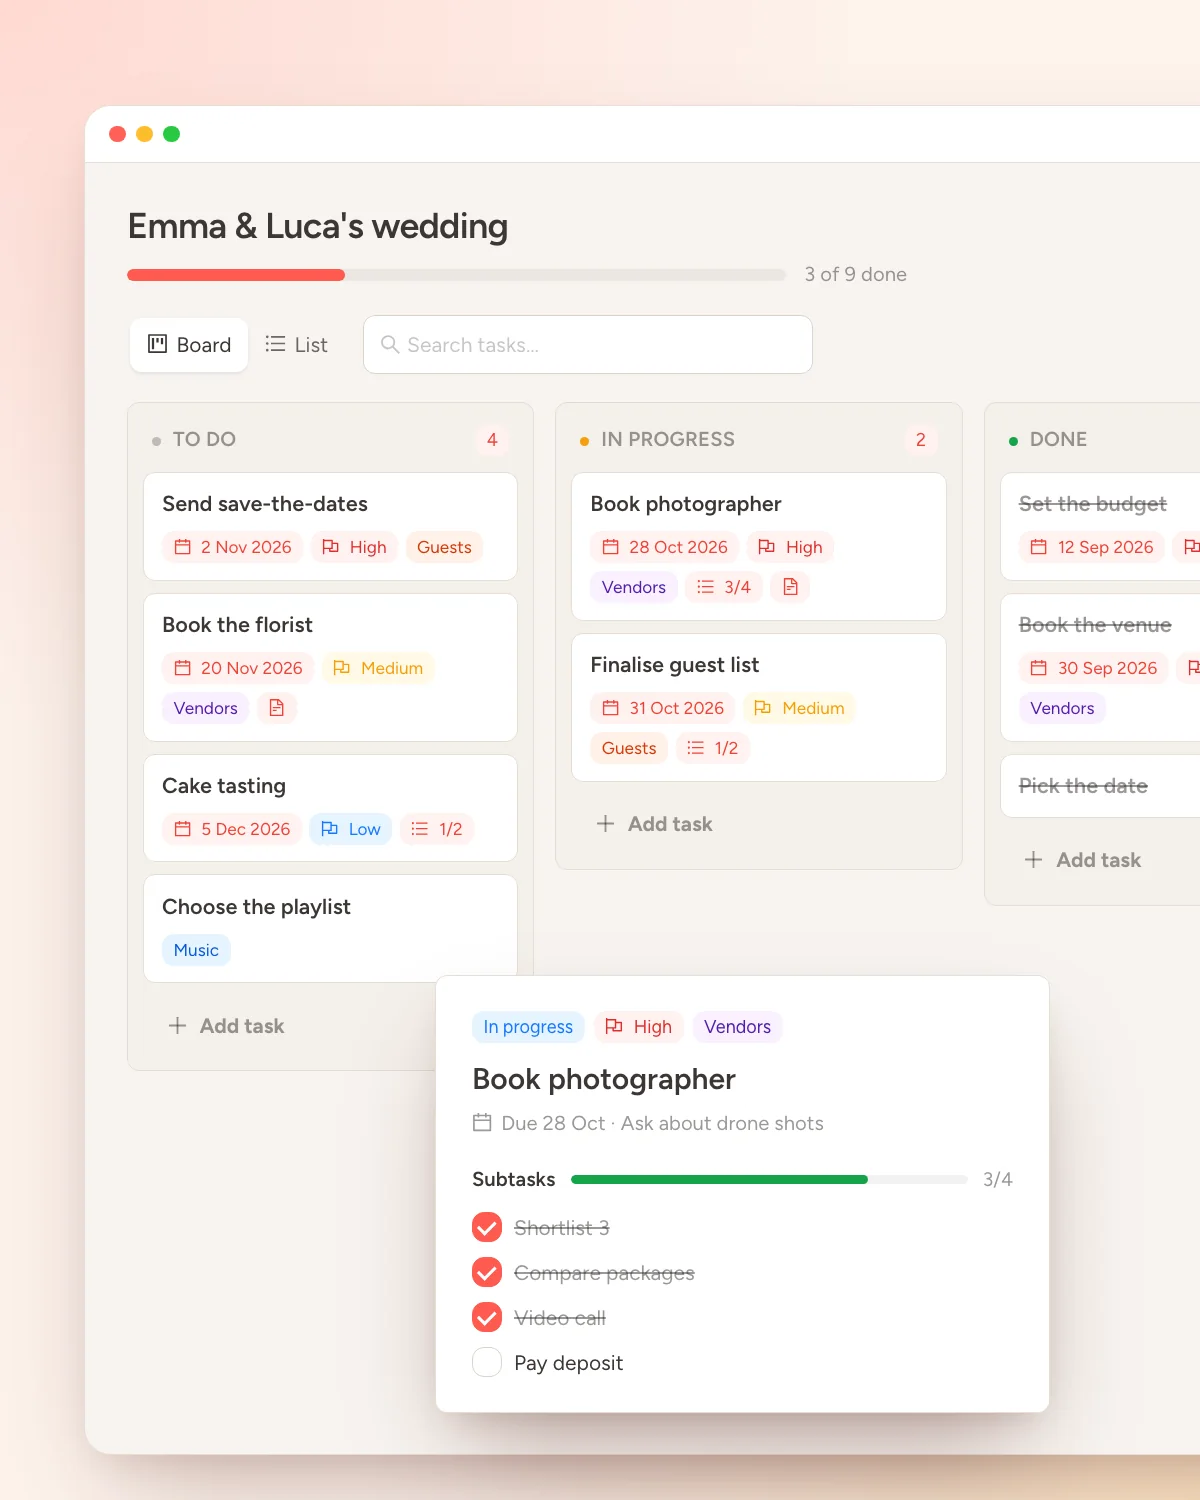Uncheck the Video call subtask
Viewport: 1200px width, 1500px height.
coord(487,1317)
